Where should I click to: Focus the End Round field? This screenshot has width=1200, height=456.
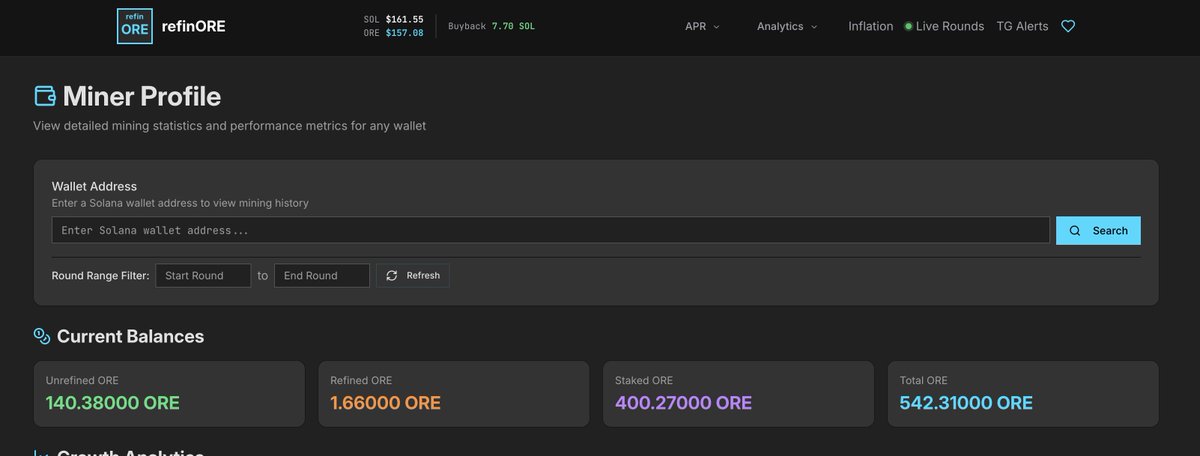322,275
